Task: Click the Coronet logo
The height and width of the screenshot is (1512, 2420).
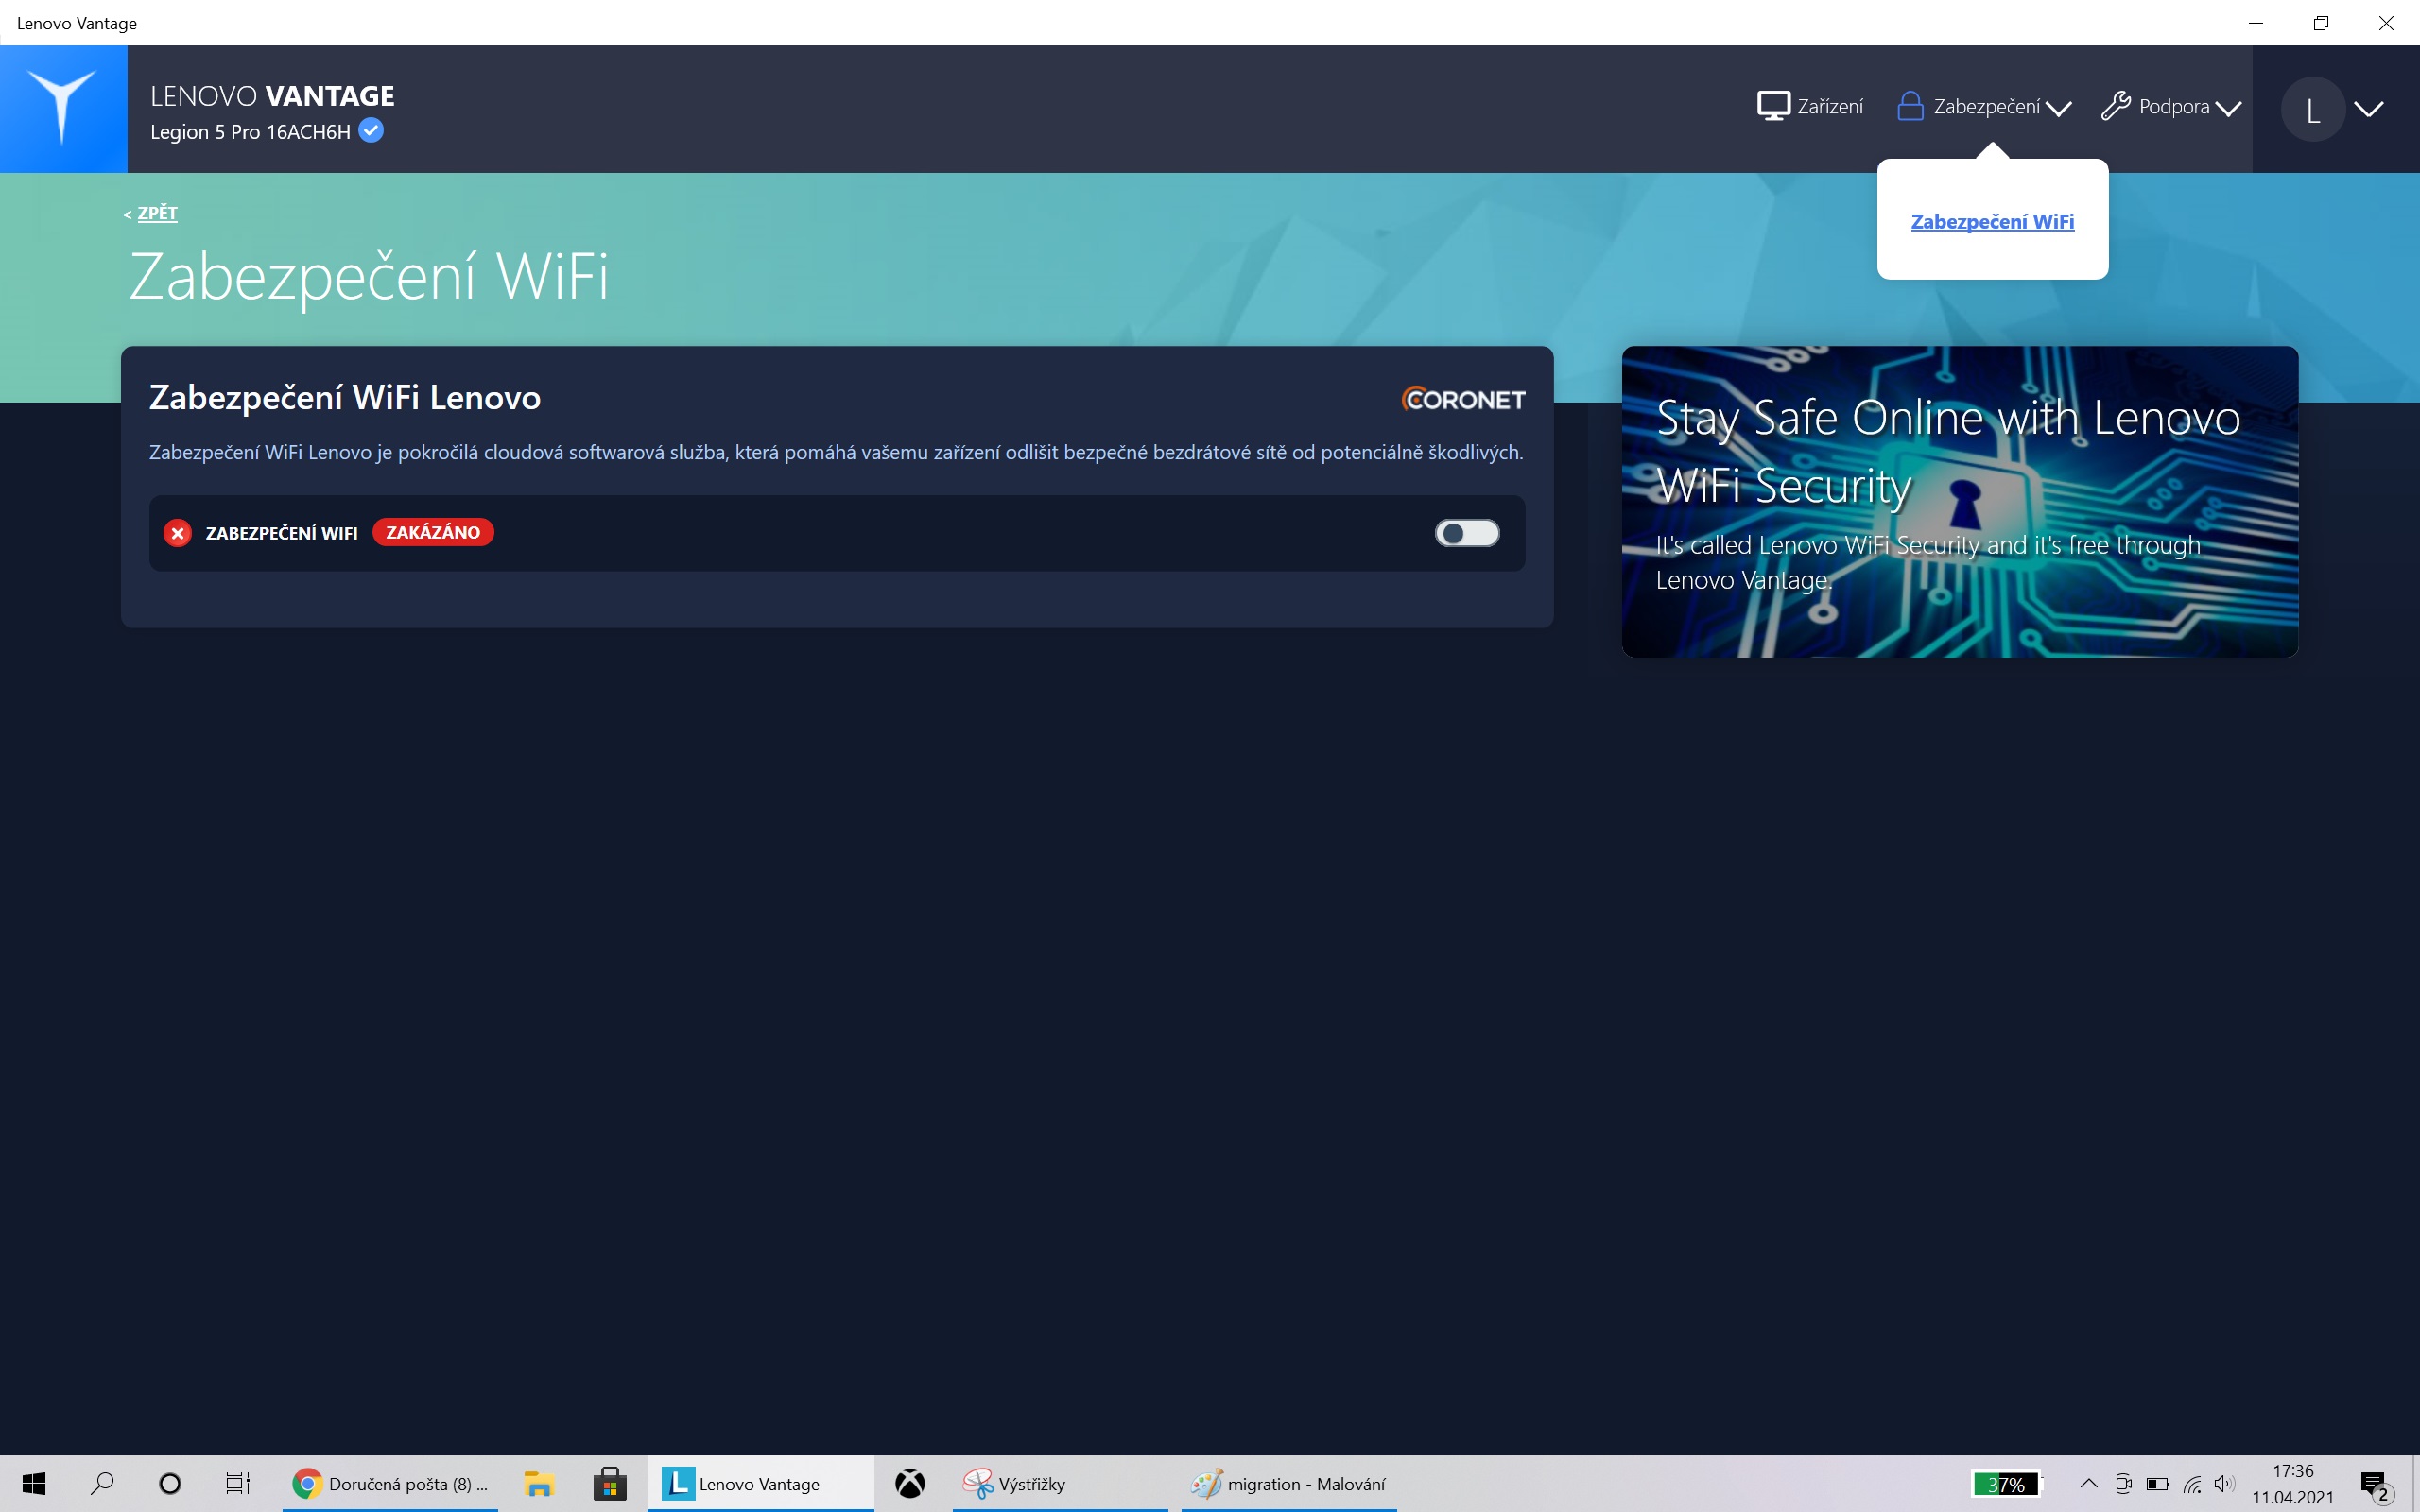Action: (x=1463, y=399)
